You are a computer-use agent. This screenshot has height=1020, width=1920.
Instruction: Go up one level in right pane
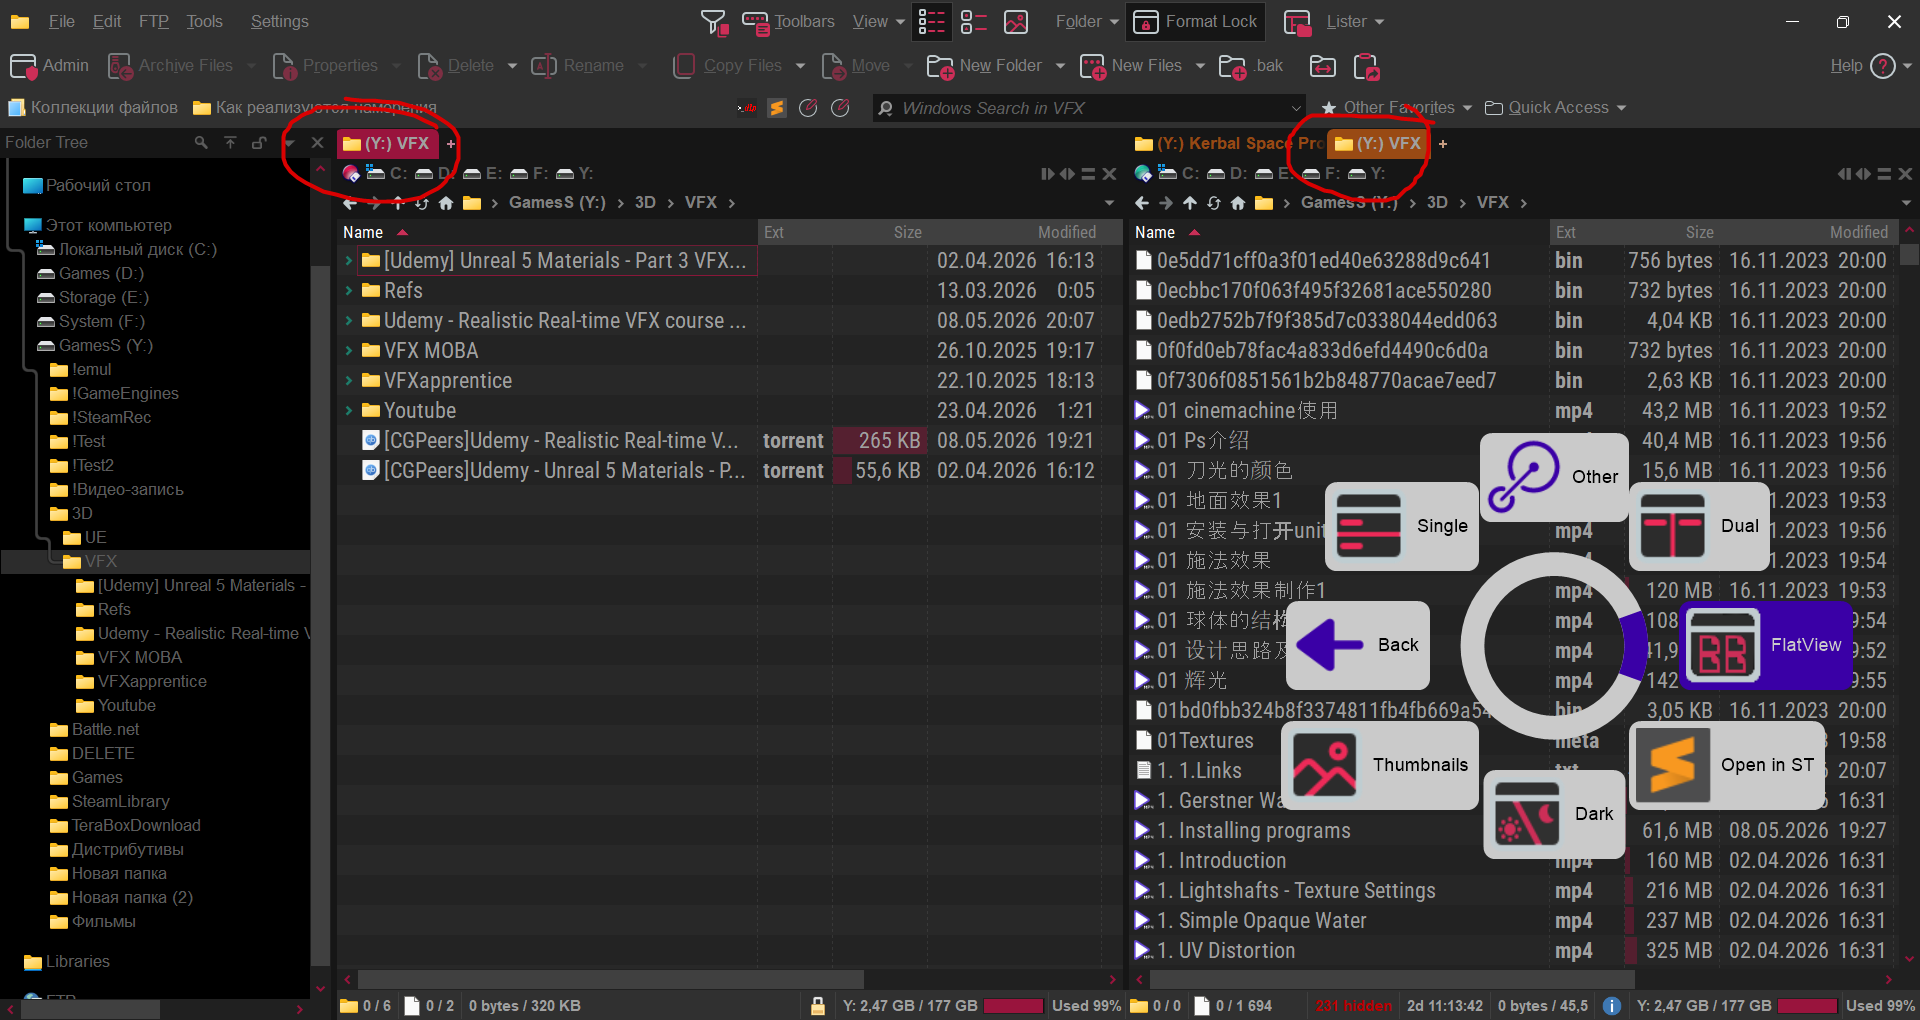(x=1190, y=203)
